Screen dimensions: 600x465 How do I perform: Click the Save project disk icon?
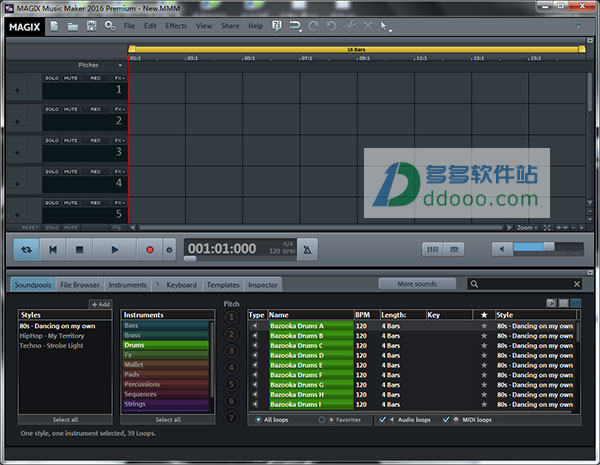91,26
